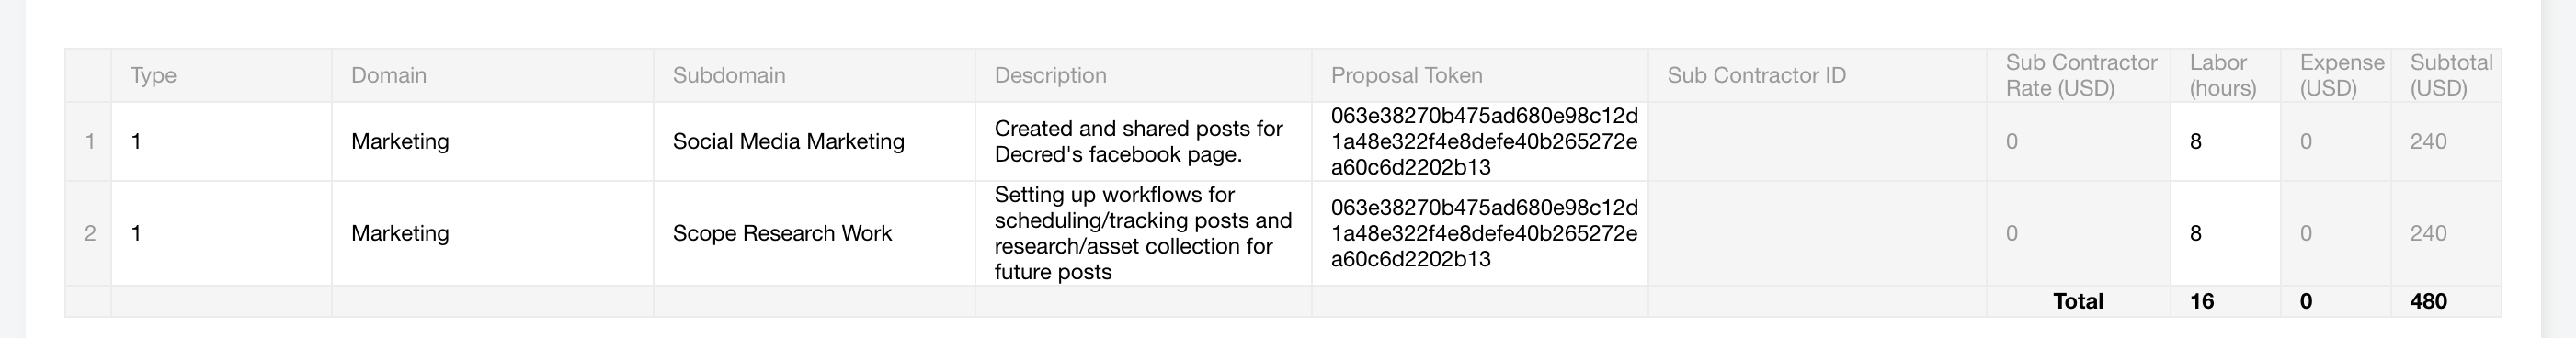Click the Sub Contractor ID header
This screenshot has height=338, width=2576.
pos(1817,75)
